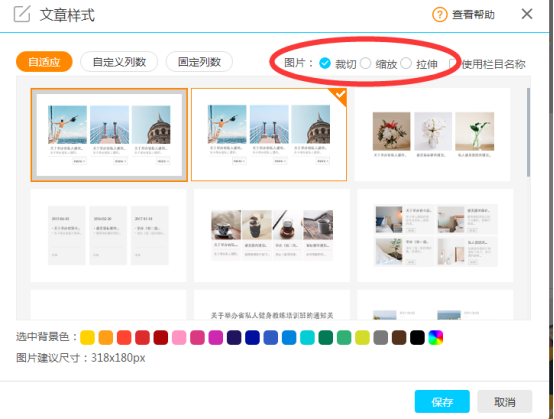Image resolution: width=554 pixels, height=419 pixels.
Task: Click the 保存 button
Action: pyautogui.click(x=442, y=402)
